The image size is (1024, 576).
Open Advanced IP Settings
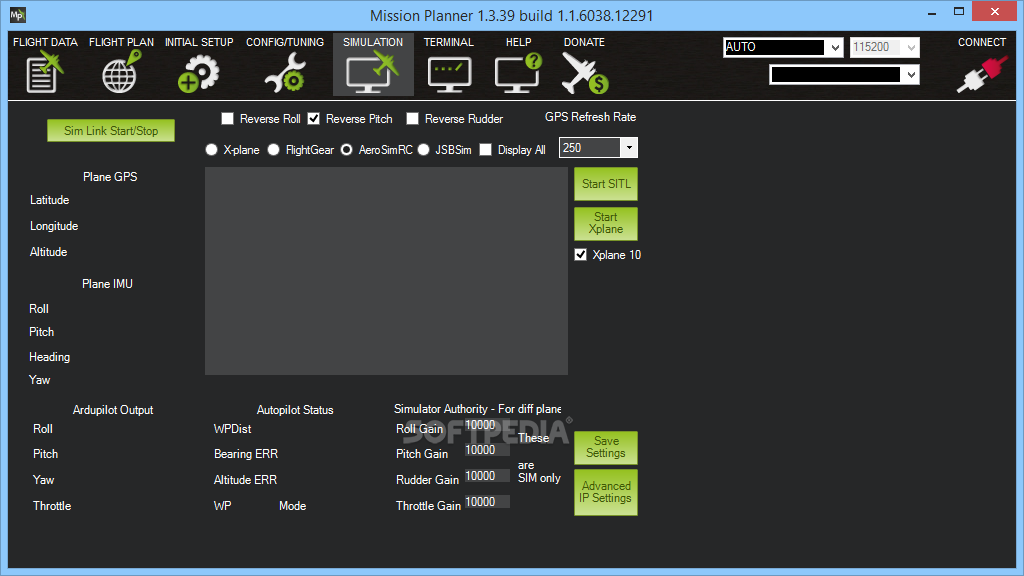[x=606, y=492]
